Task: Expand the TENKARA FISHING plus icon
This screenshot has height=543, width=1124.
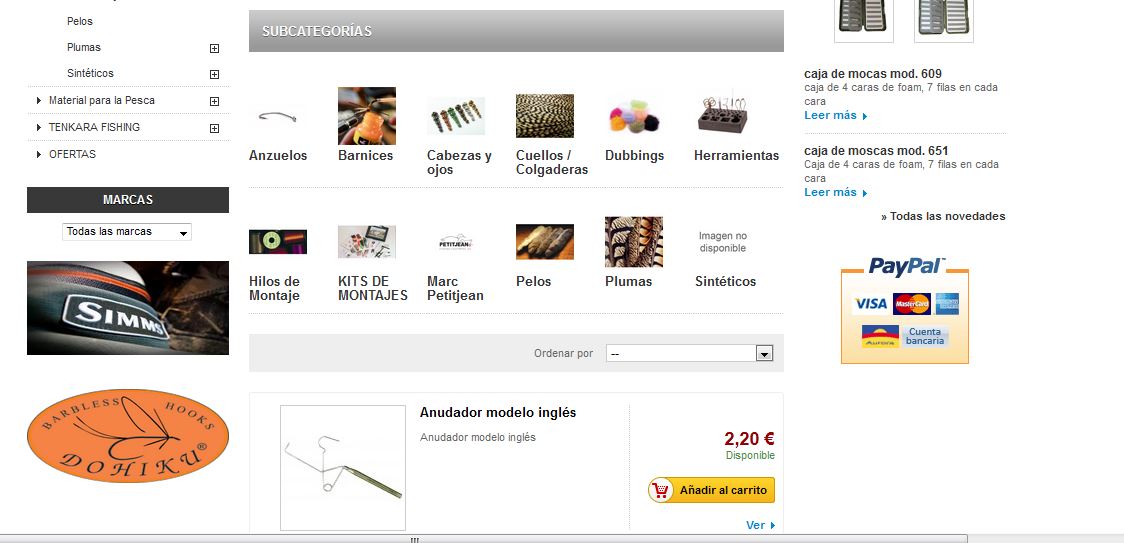Action: (214, 128)
